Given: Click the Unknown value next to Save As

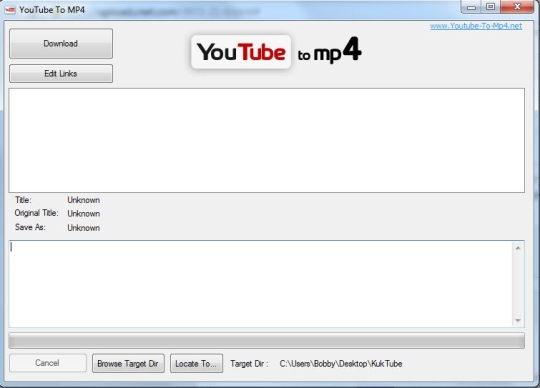Looking at the screenshot, I should click(x=84, y=228).
